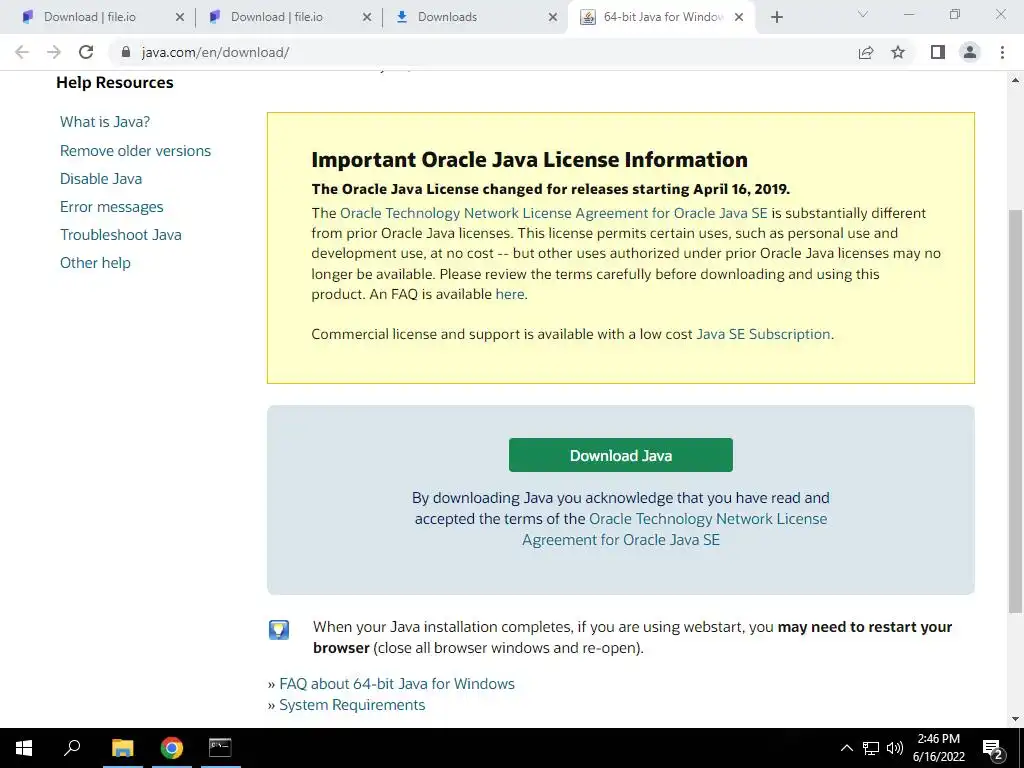The width and height of the screenshot is (1024, 768).
Task: Click Important Oracle Java License Information heading
Action: coord(530,160)
